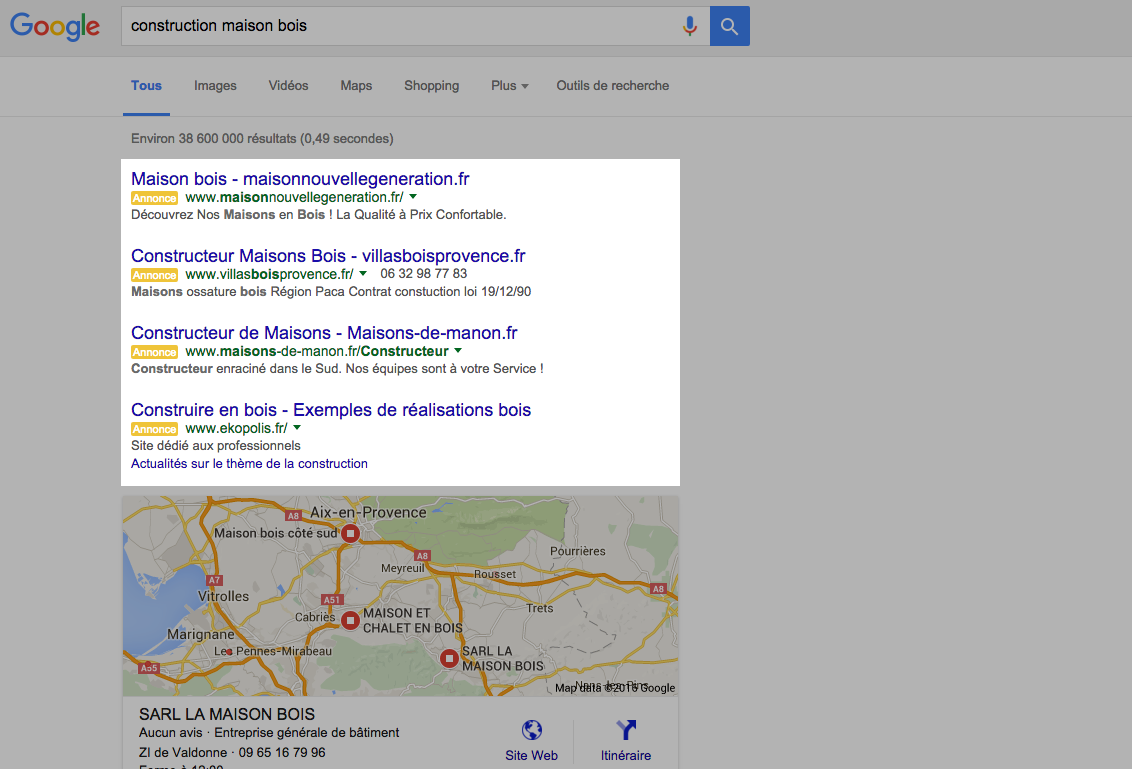Go to the Maps tab

point(356,85)
